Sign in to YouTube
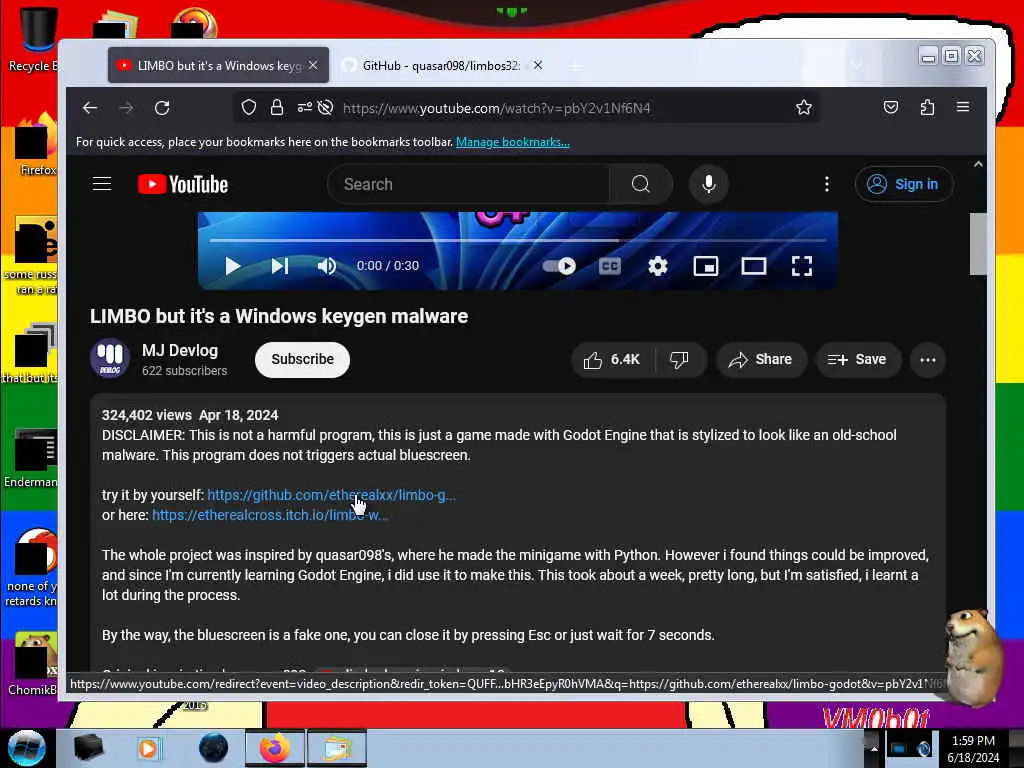Viewport: 1024px width, 768px height. [x=904, y=184]
